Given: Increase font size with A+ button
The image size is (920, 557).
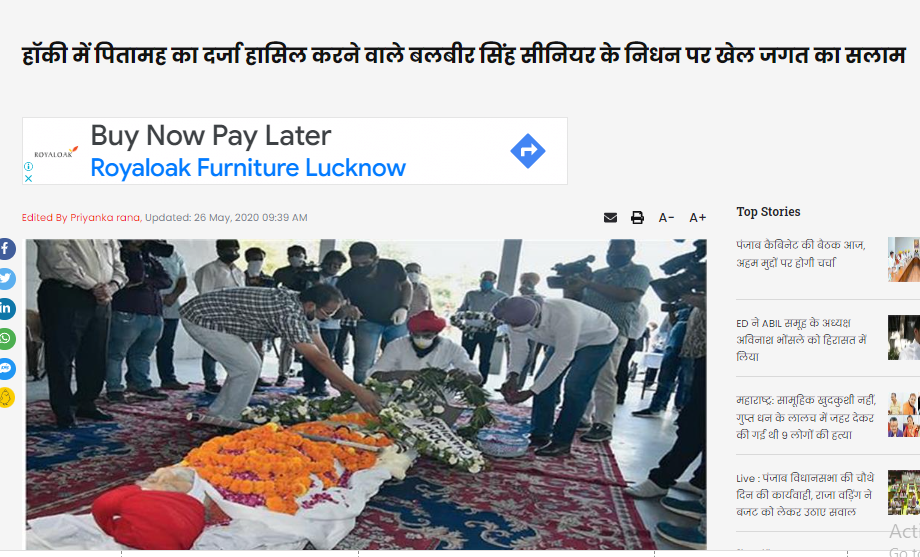Looking at the screenshot, I should pos(698,218).
